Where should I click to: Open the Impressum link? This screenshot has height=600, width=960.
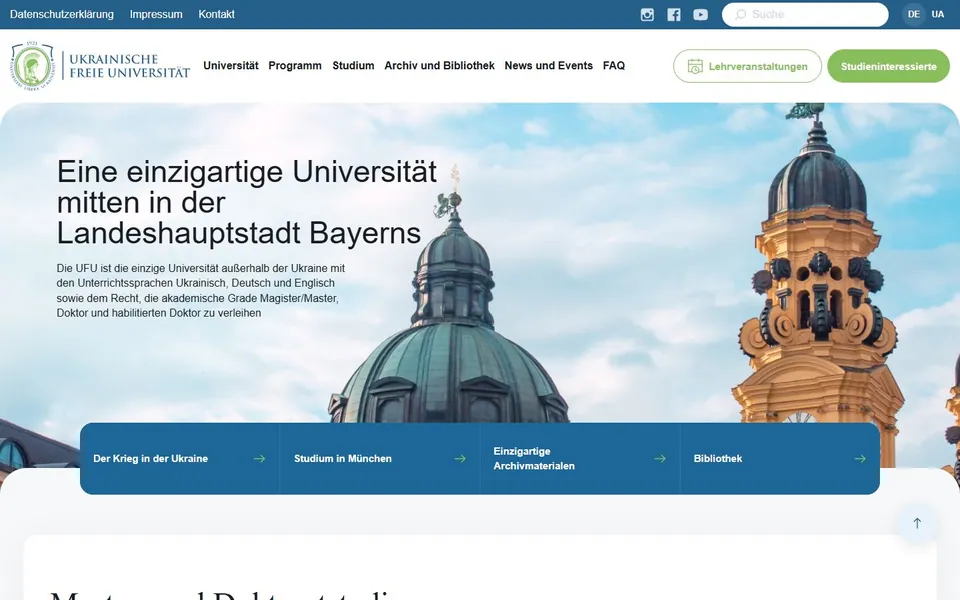click(x=156, y=14)
